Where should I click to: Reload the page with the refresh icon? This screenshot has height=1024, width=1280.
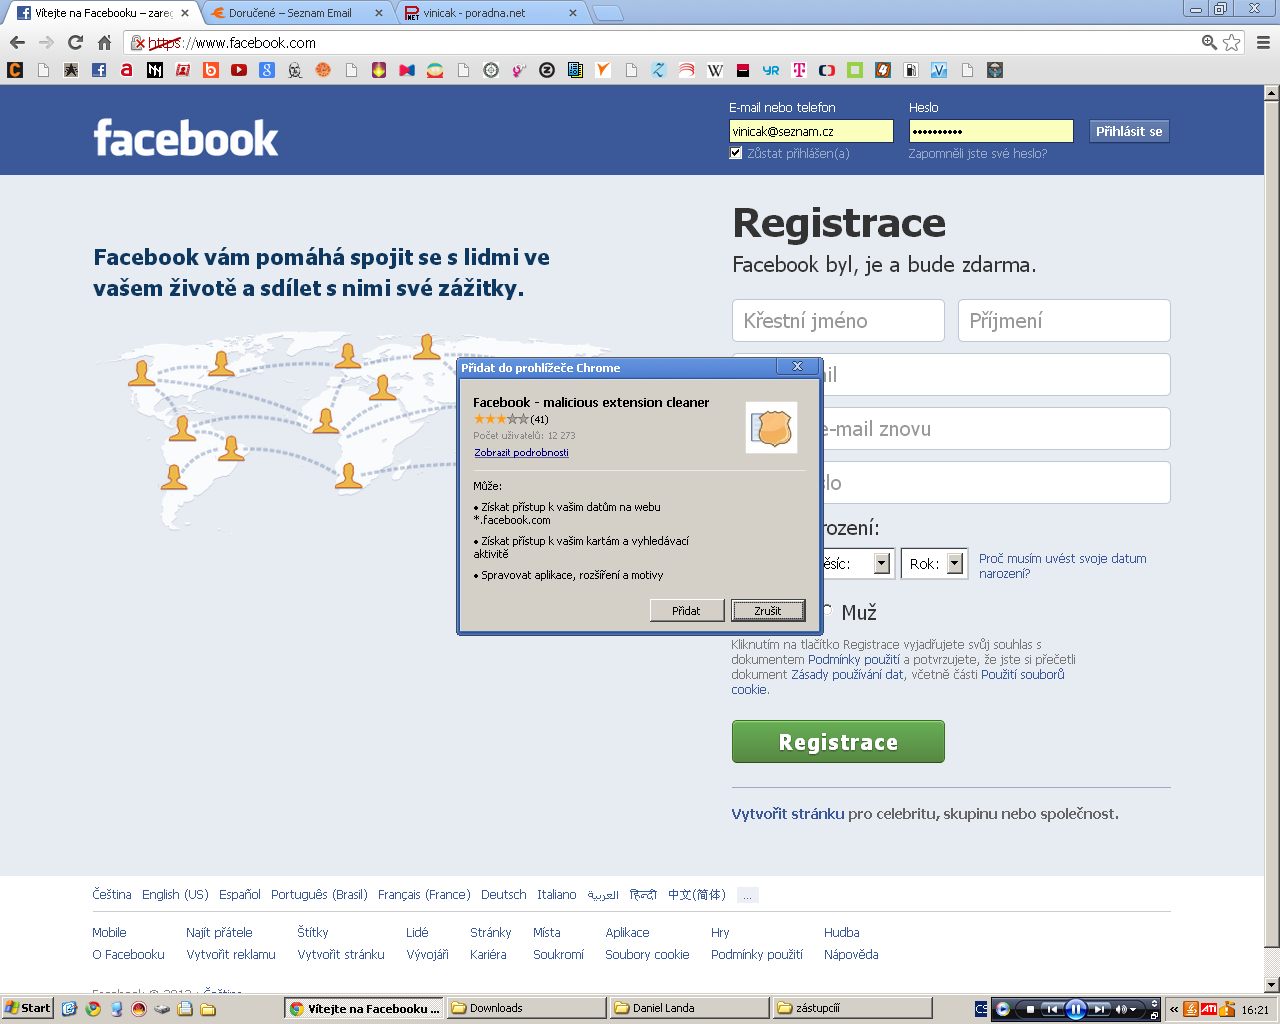click(x=75, y=42)
